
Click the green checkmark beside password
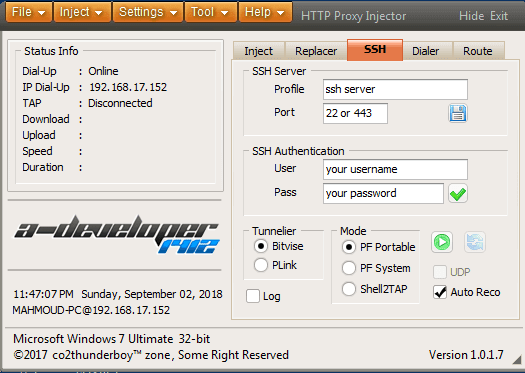(x=458, y=194)
